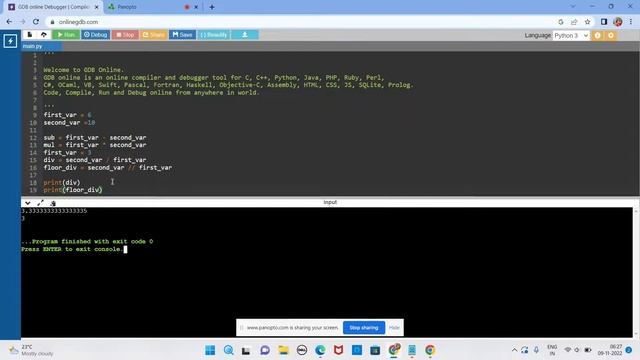Close the Panopto browser tab
The height and width of the screenshot is (360, 640).
tap(196, 7)
